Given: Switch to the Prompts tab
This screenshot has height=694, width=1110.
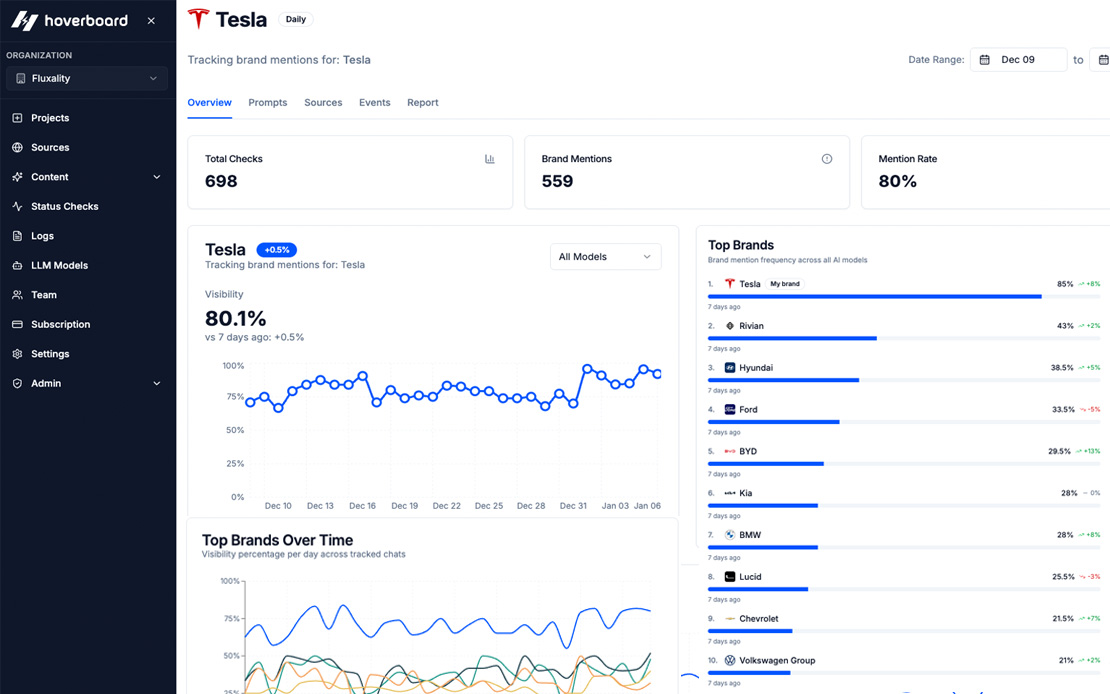Looking at the screenshot, I should click(x=268, y=103).
